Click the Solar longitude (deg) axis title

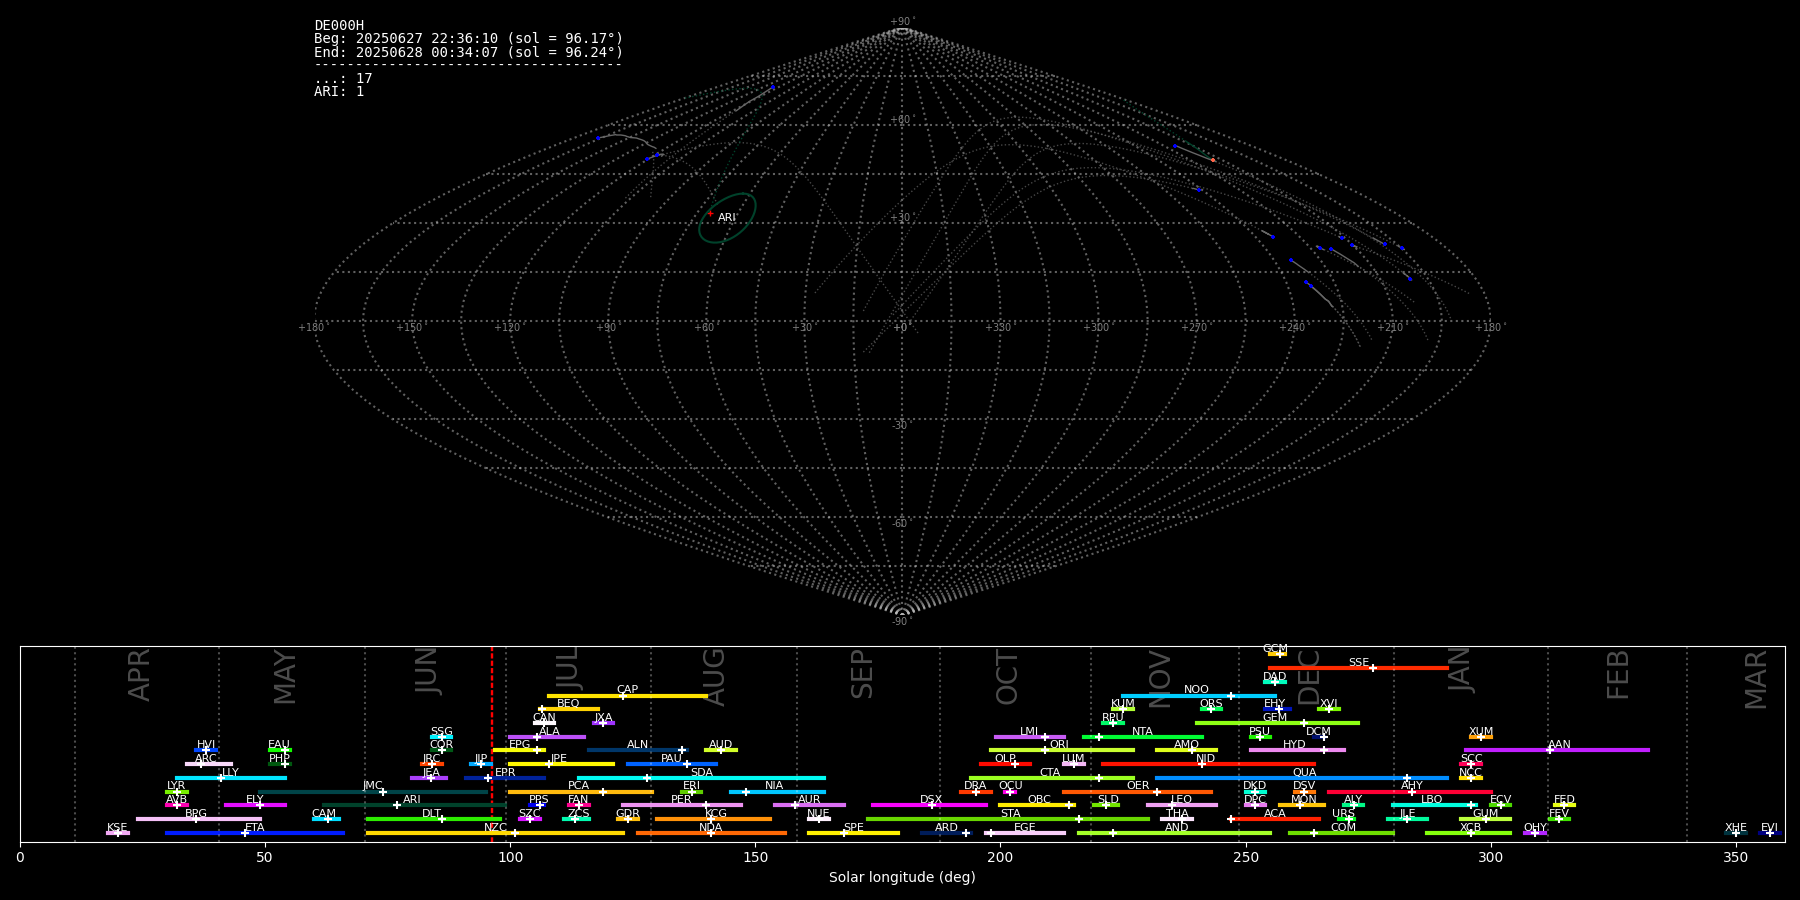pos(902,877)
